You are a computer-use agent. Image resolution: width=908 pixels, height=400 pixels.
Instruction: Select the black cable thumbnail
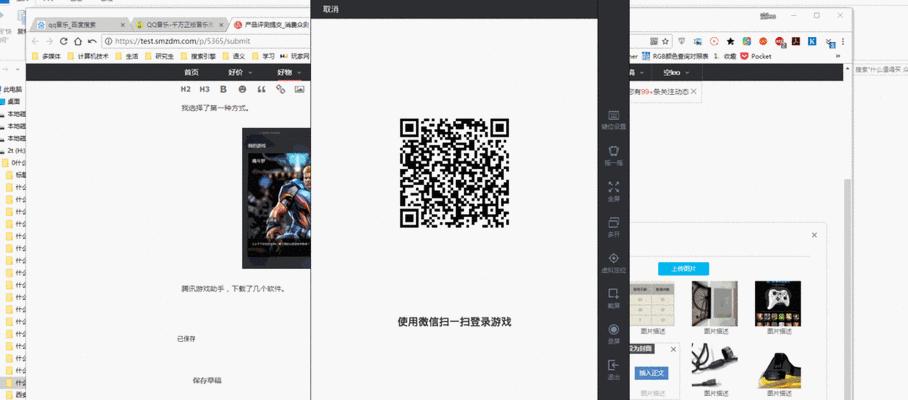pyautogui.click(x=715, y=366)
